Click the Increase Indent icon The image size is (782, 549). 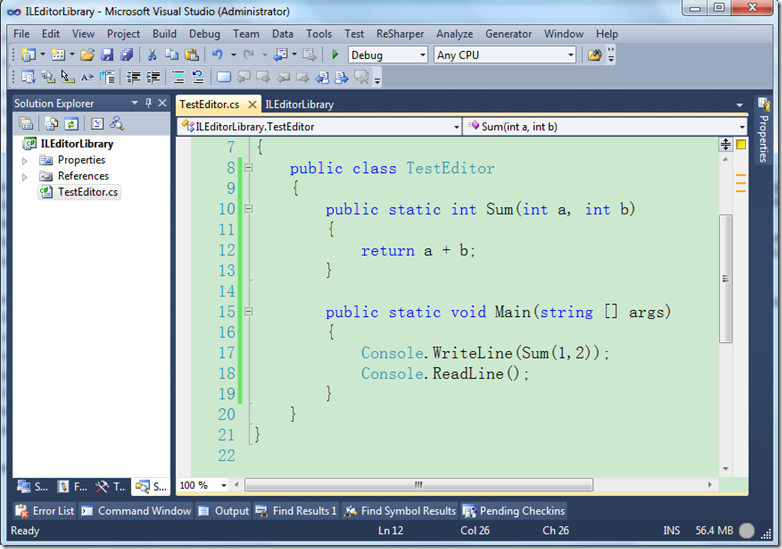[x=153, y=77]
